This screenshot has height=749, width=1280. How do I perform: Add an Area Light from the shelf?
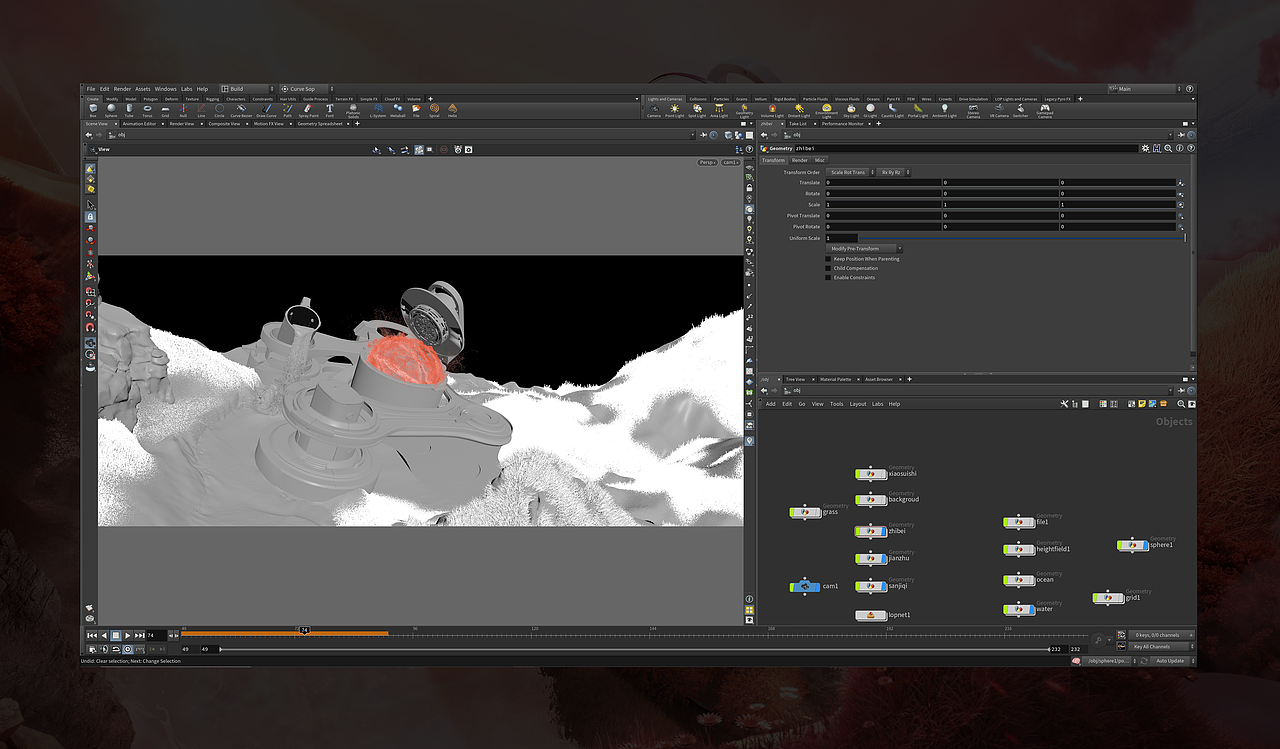tap(719, 110)
